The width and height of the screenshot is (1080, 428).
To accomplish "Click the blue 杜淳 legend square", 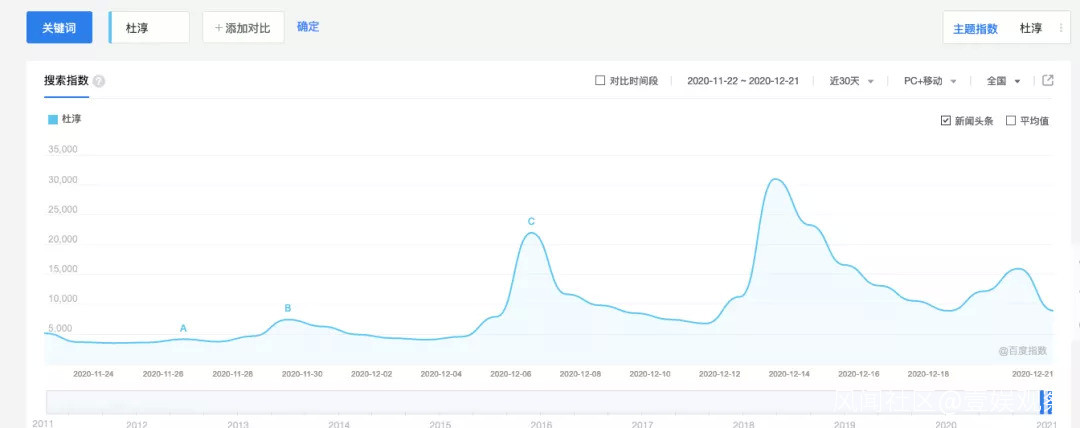I will (53, 119).
